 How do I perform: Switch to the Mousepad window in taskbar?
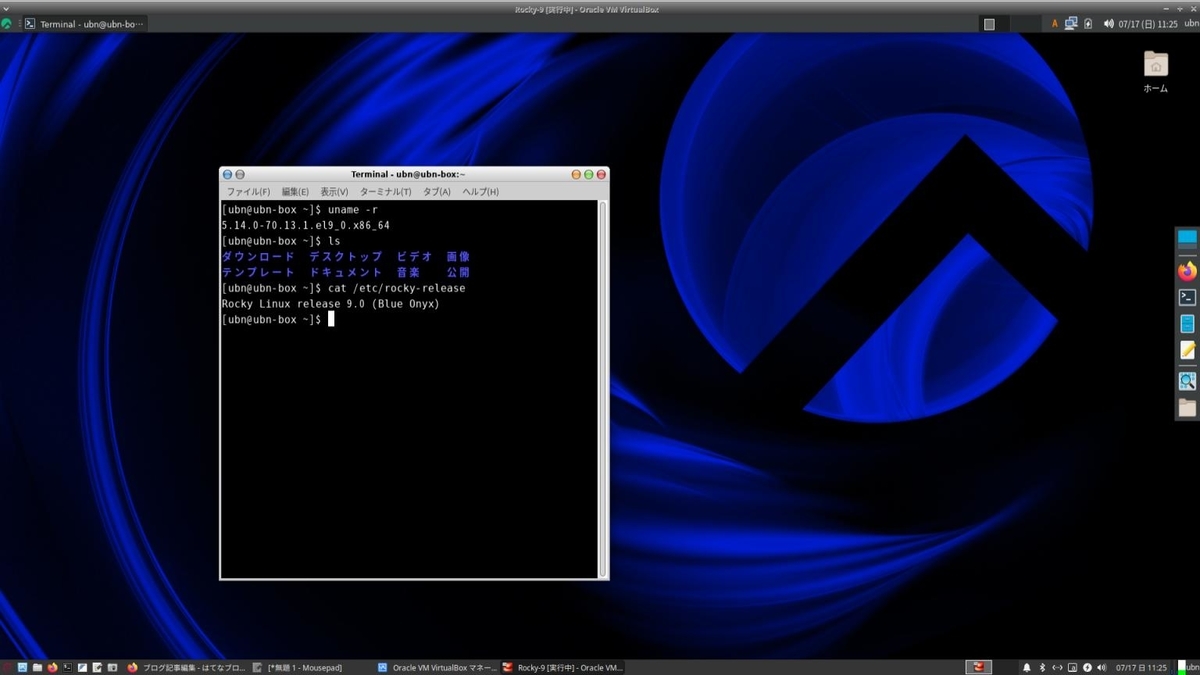point(310,667)
